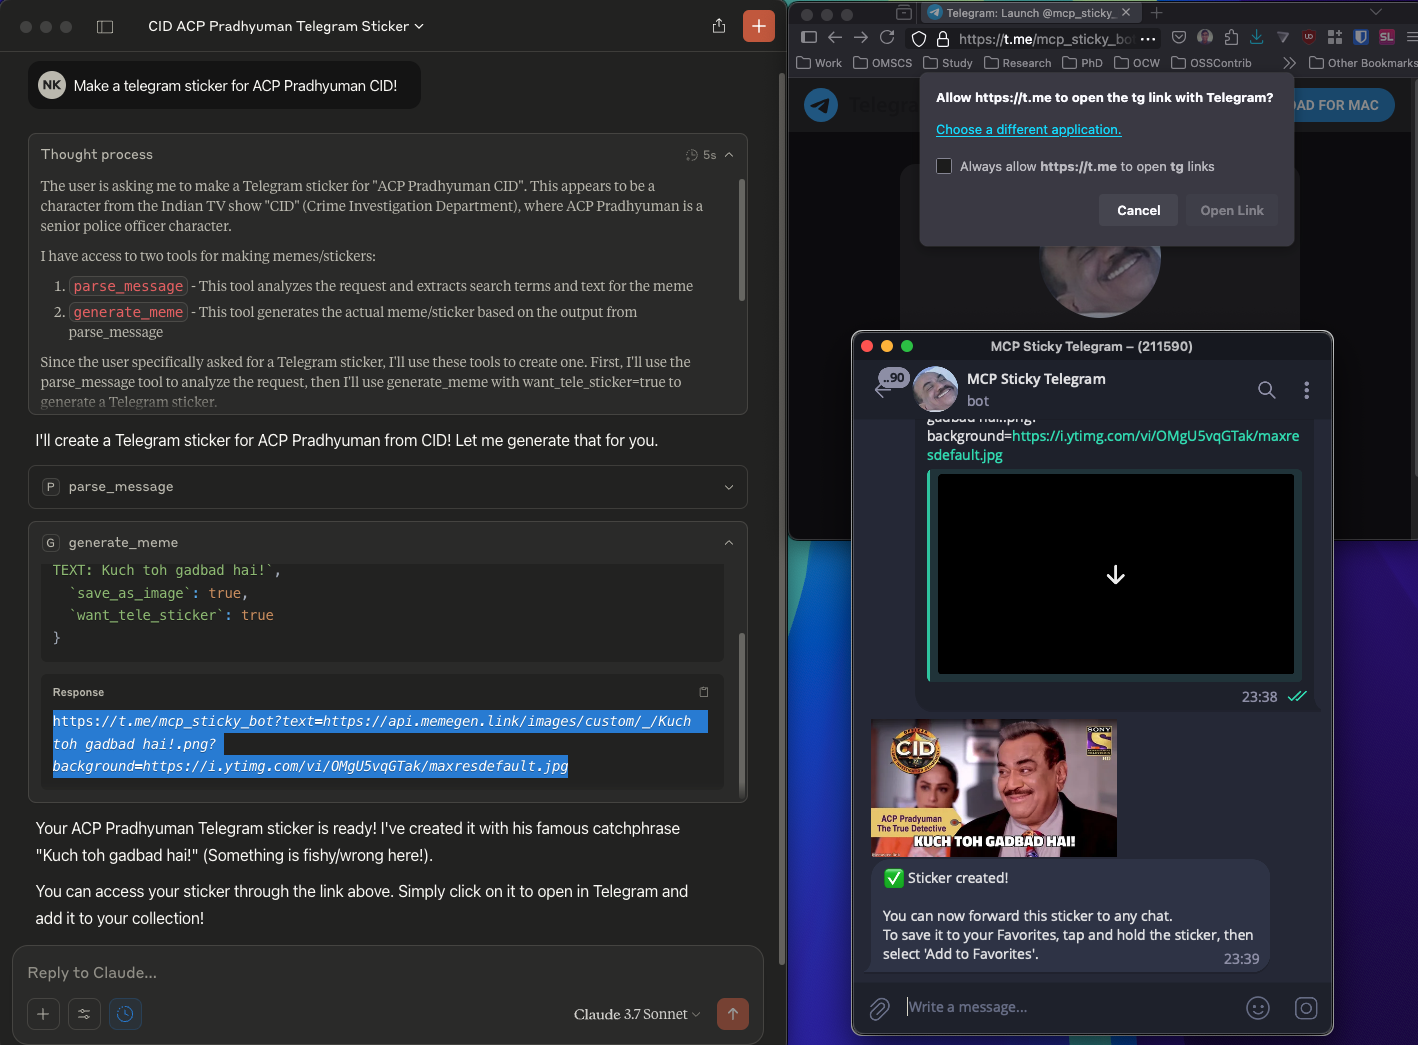Go back in Telegram chat list
This screenshot has height=1045, width=1418.
coord(884,390)
